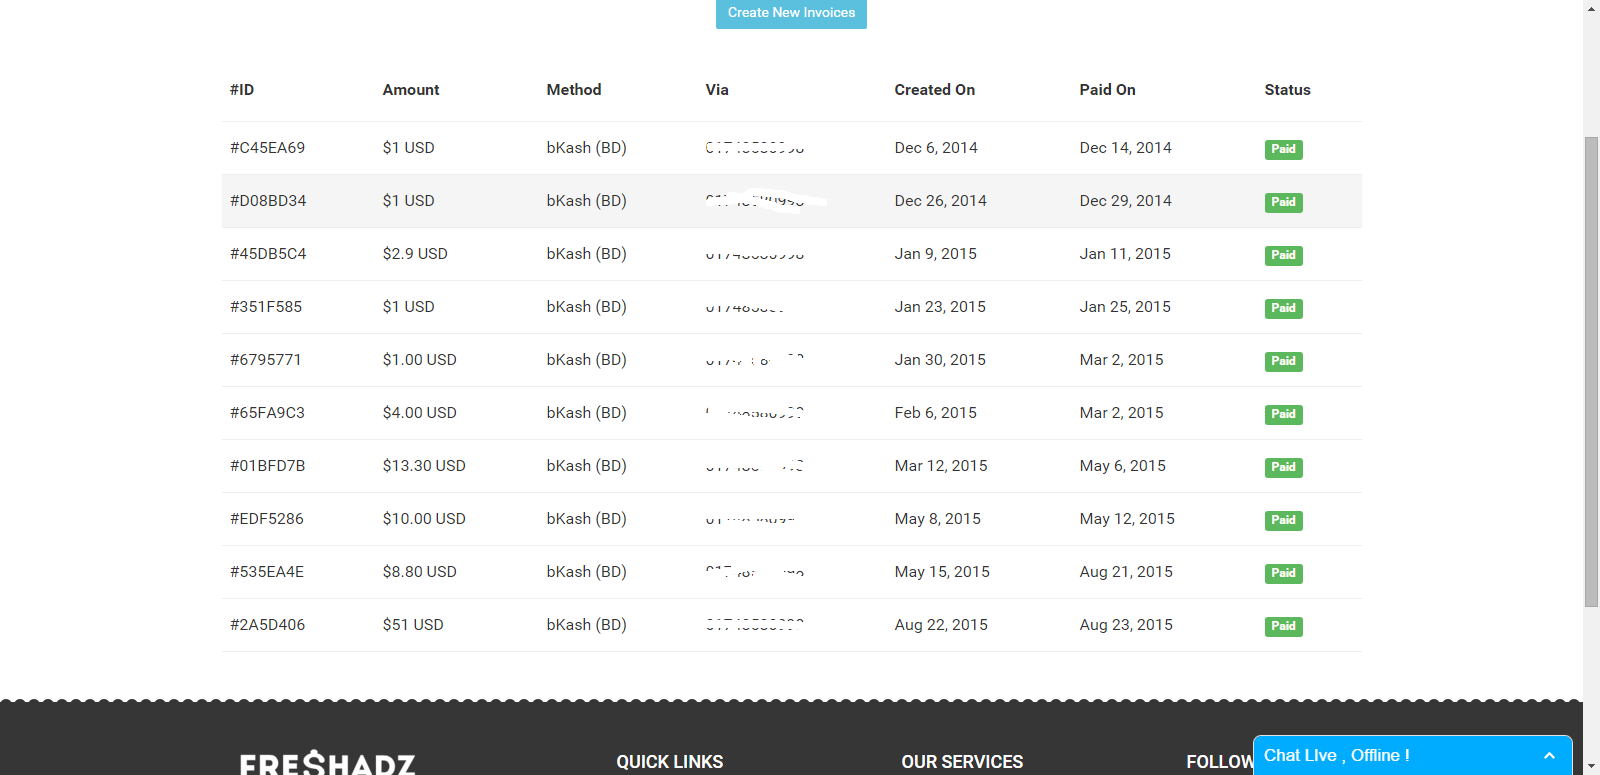Click the Status column header
The image size is (1600, 775).
[x=1287, y=90]
